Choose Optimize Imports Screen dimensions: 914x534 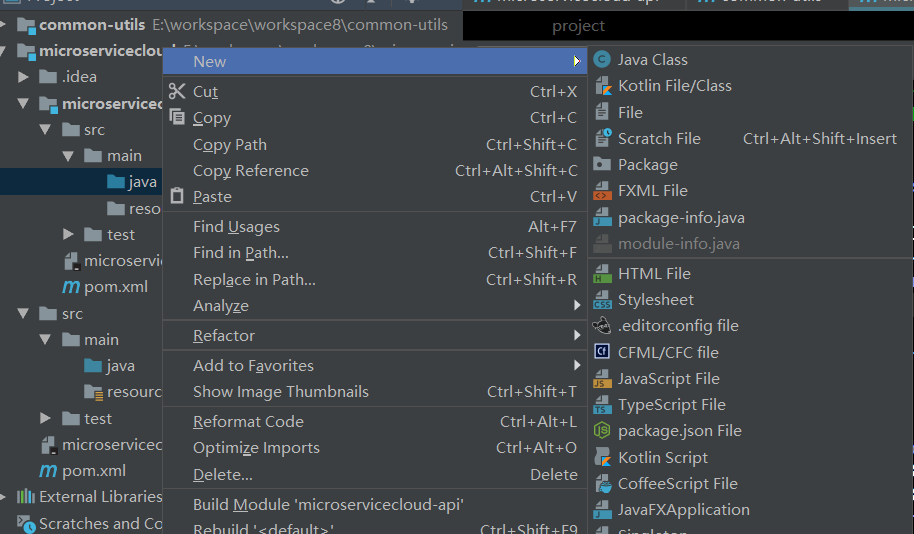(375, 448)
